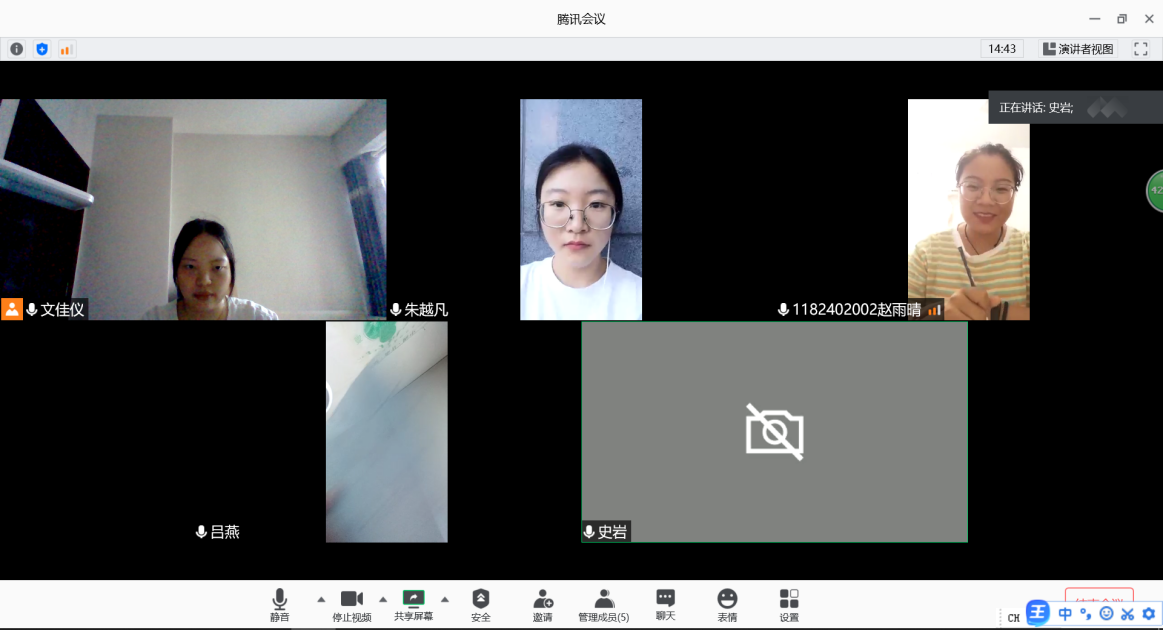The image size is (1163, 630).
Task: Open the 设置 settings panel
Action: click(x=789, y=604)
